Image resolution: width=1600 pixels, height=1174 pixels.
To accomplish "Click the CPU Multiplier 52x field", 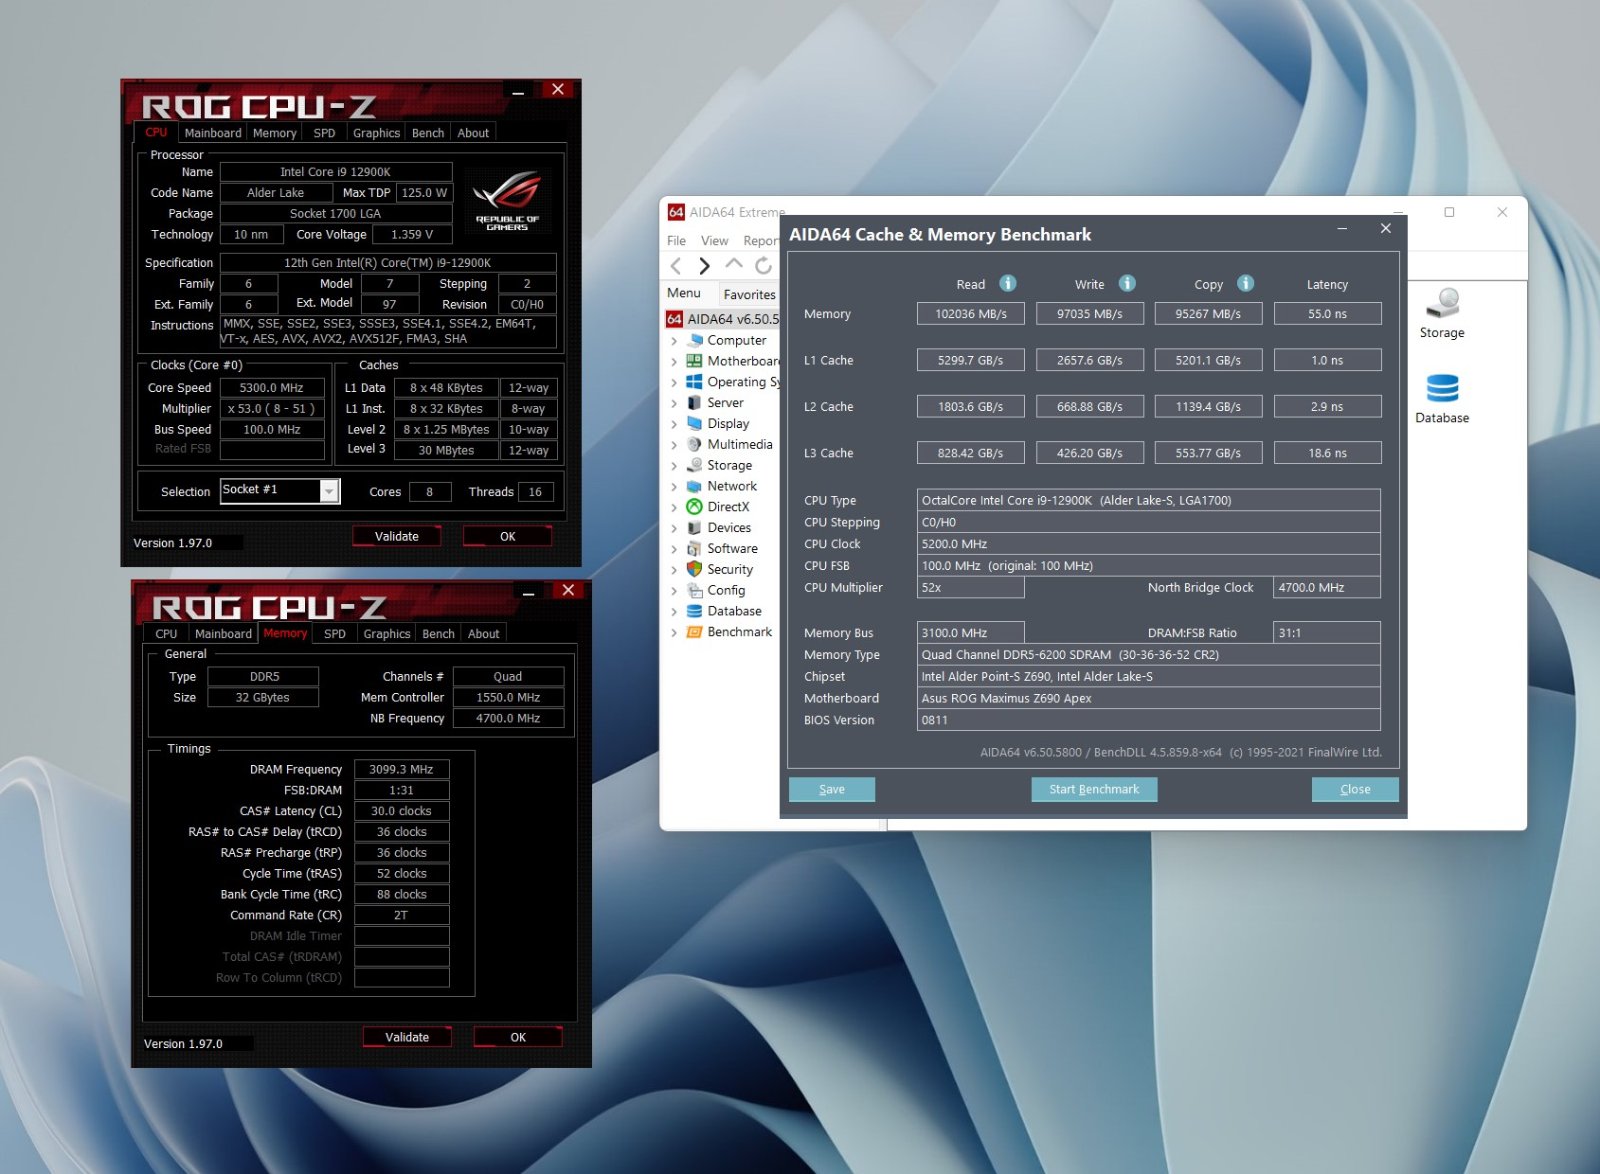I will pos(971,588).
